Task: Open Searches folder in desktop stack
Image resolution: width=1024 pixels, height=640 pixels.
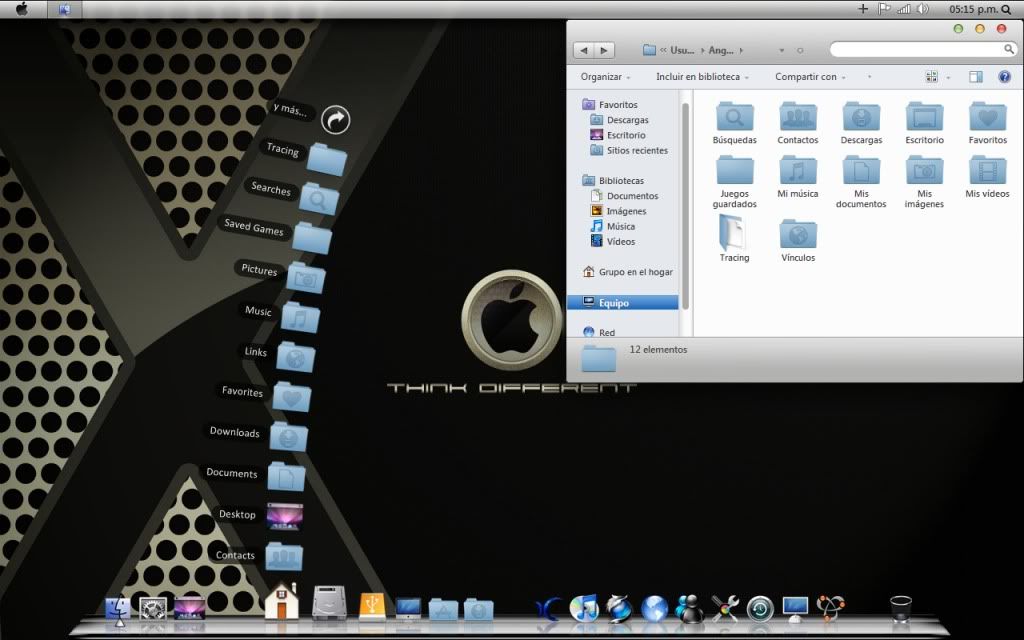Action: coord(319,199)
